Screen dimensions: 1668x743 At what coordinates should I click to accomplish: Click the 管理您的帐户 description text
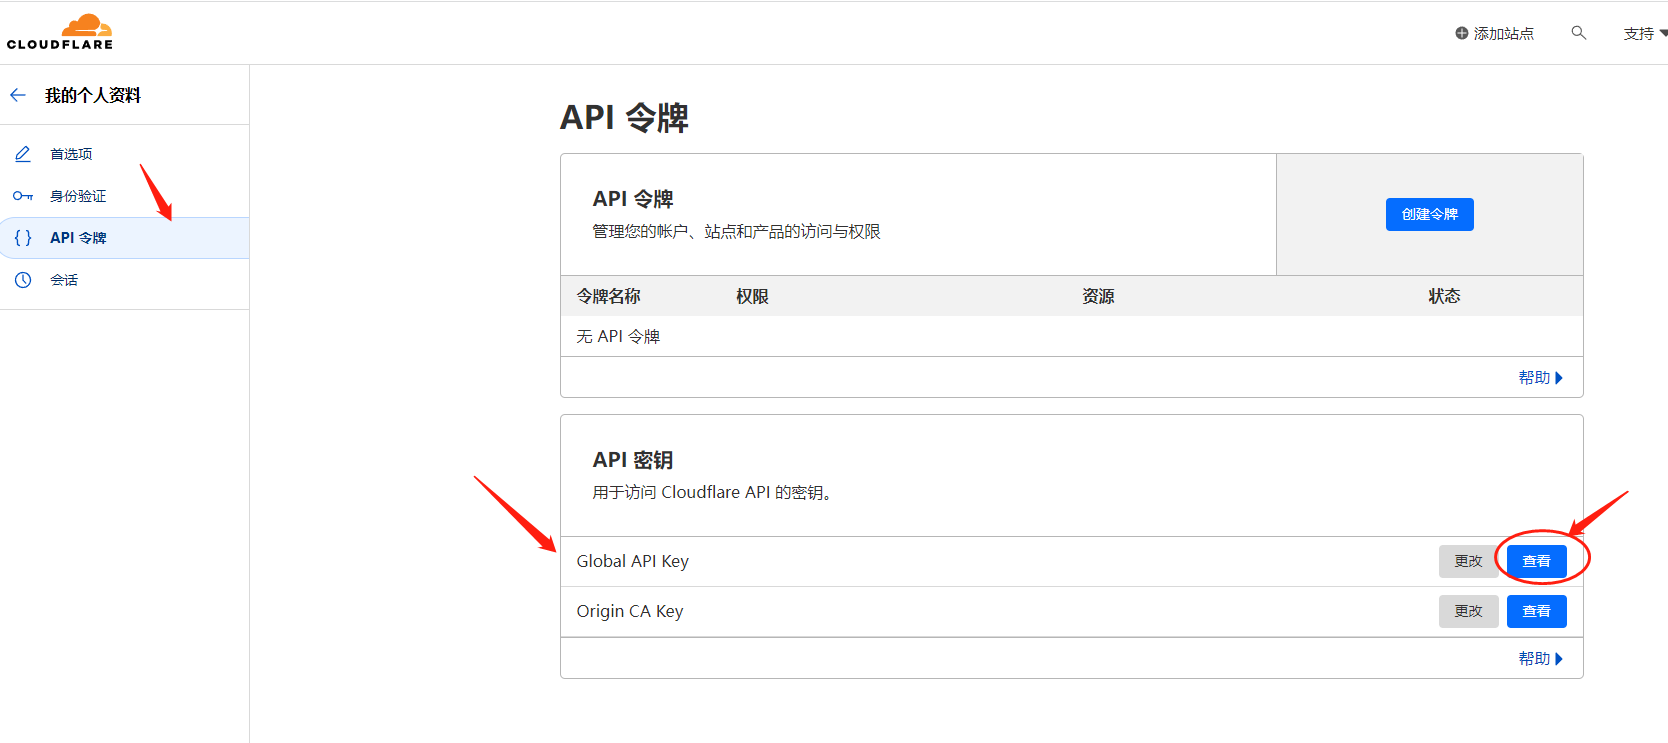tap(736, 232)
